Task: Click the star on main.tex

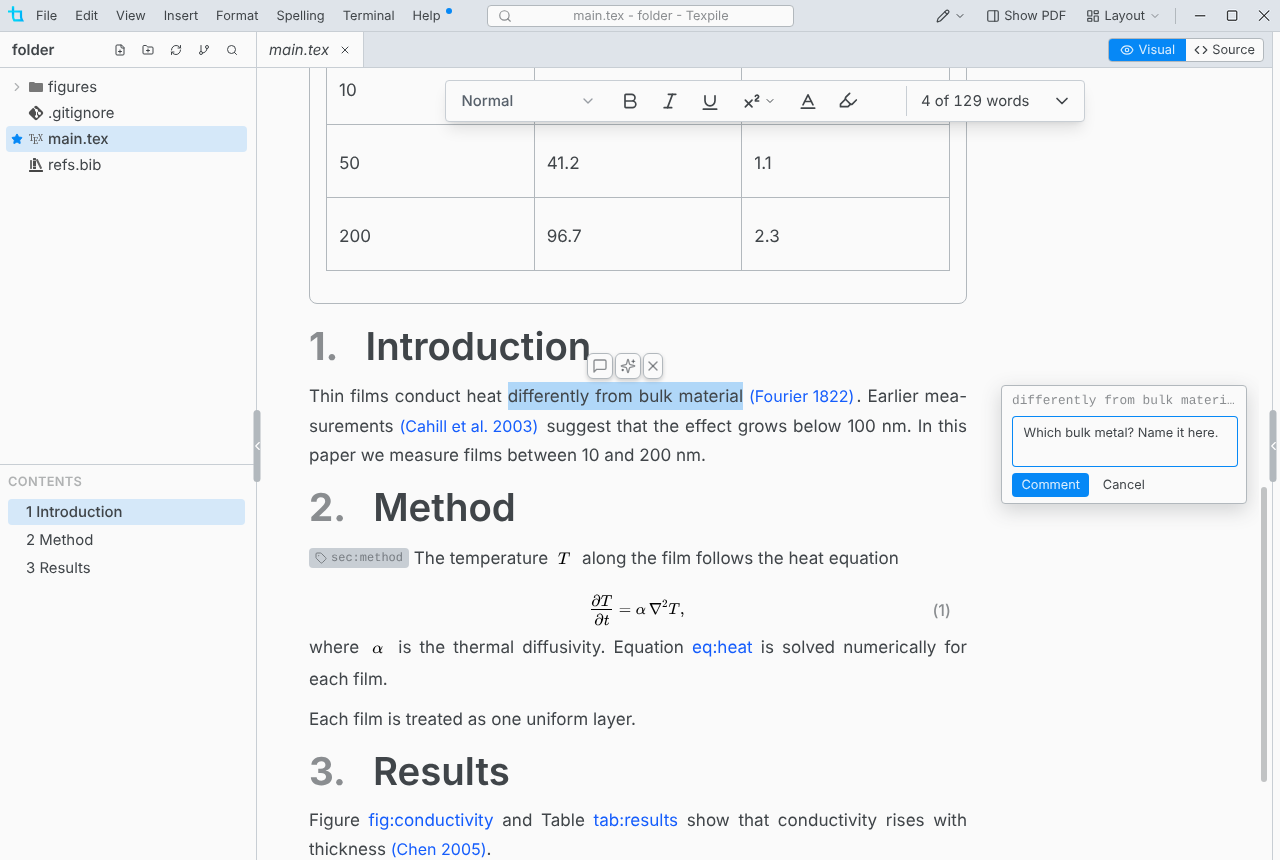Action: tap(17, 139)
